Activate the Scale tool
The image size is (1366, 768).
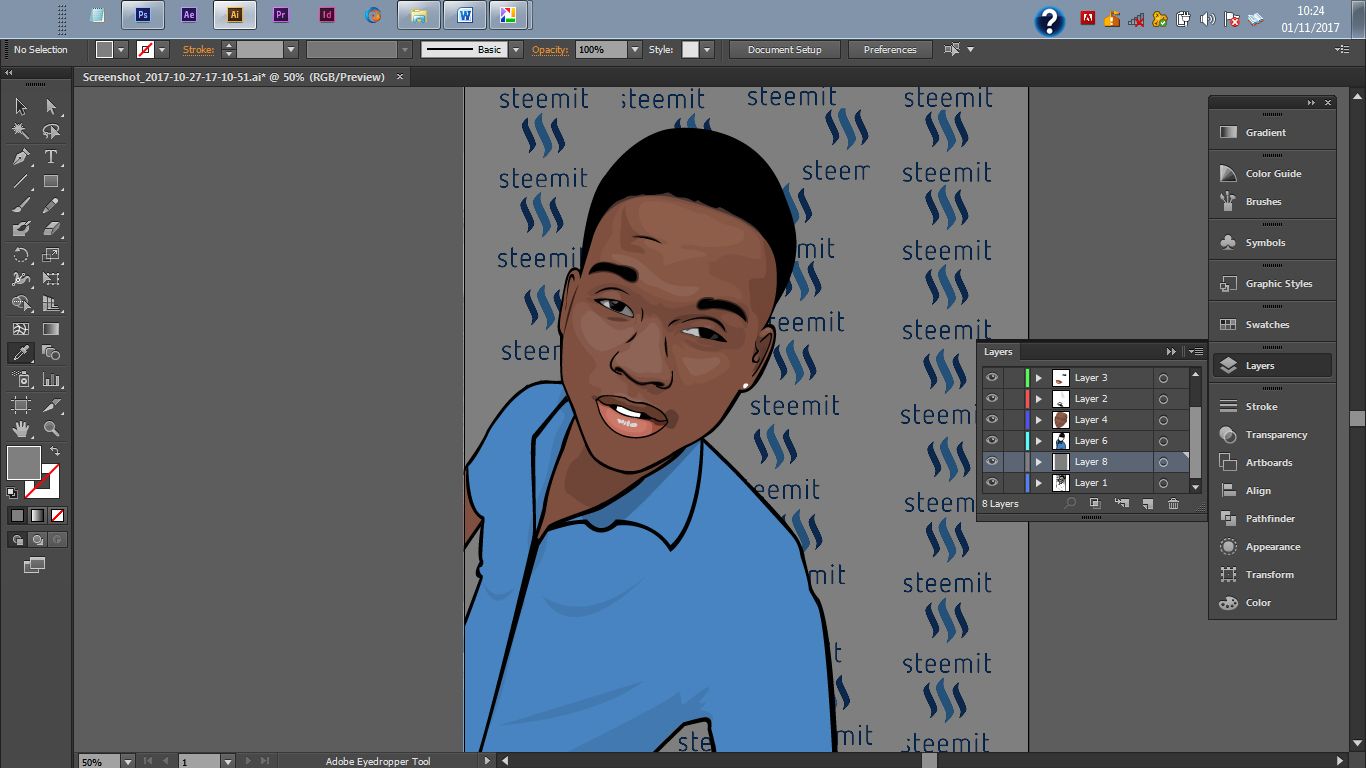[51, 255]
